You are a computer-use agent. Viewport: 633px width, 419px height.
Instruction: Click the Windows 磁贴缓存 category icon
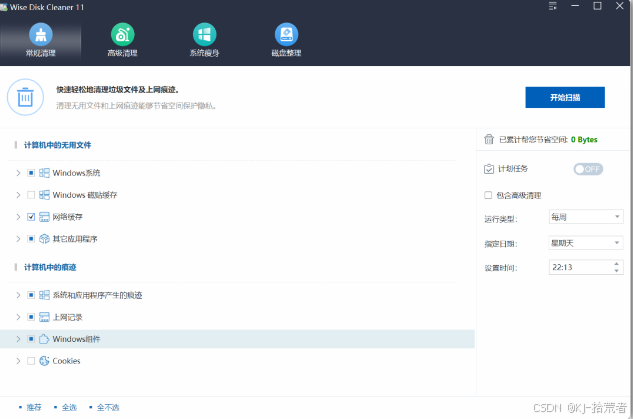coord(44,195)
